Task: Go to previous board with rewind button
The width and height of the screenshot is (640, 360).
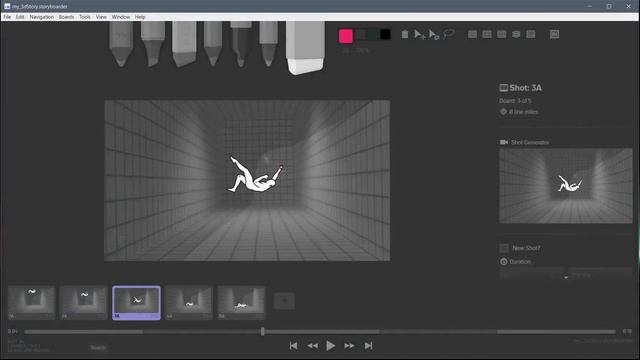Action: (312, 346)
